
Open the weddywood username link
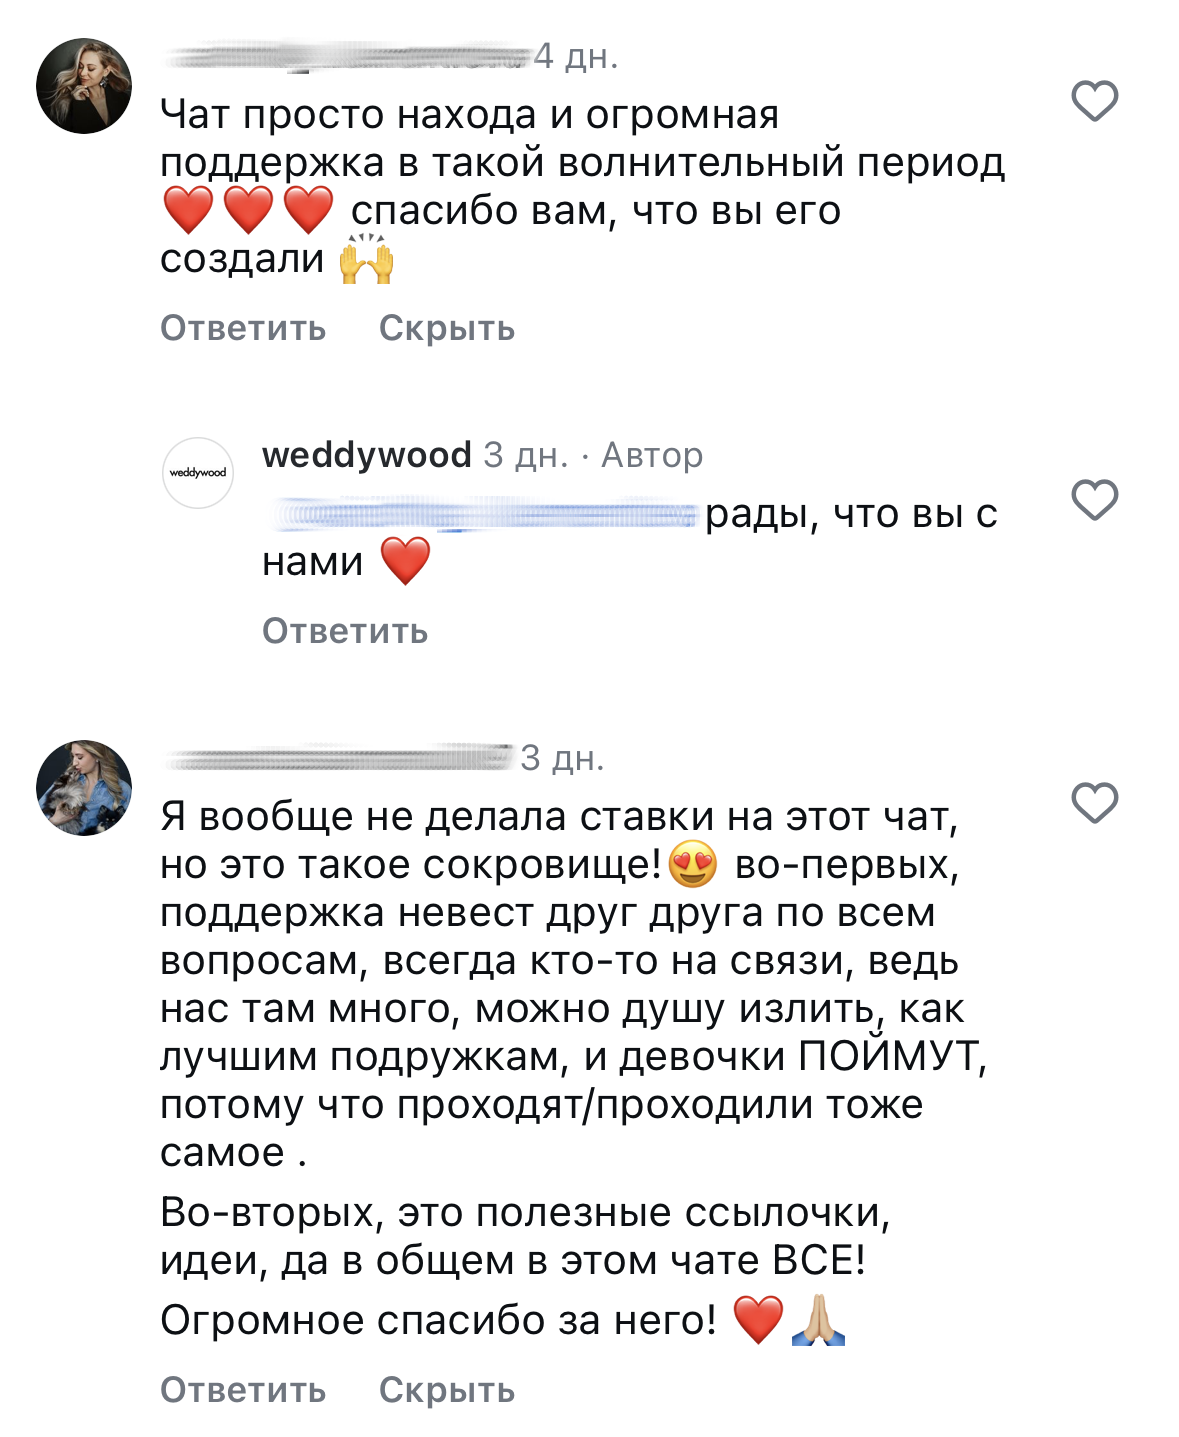coord(366,455)
